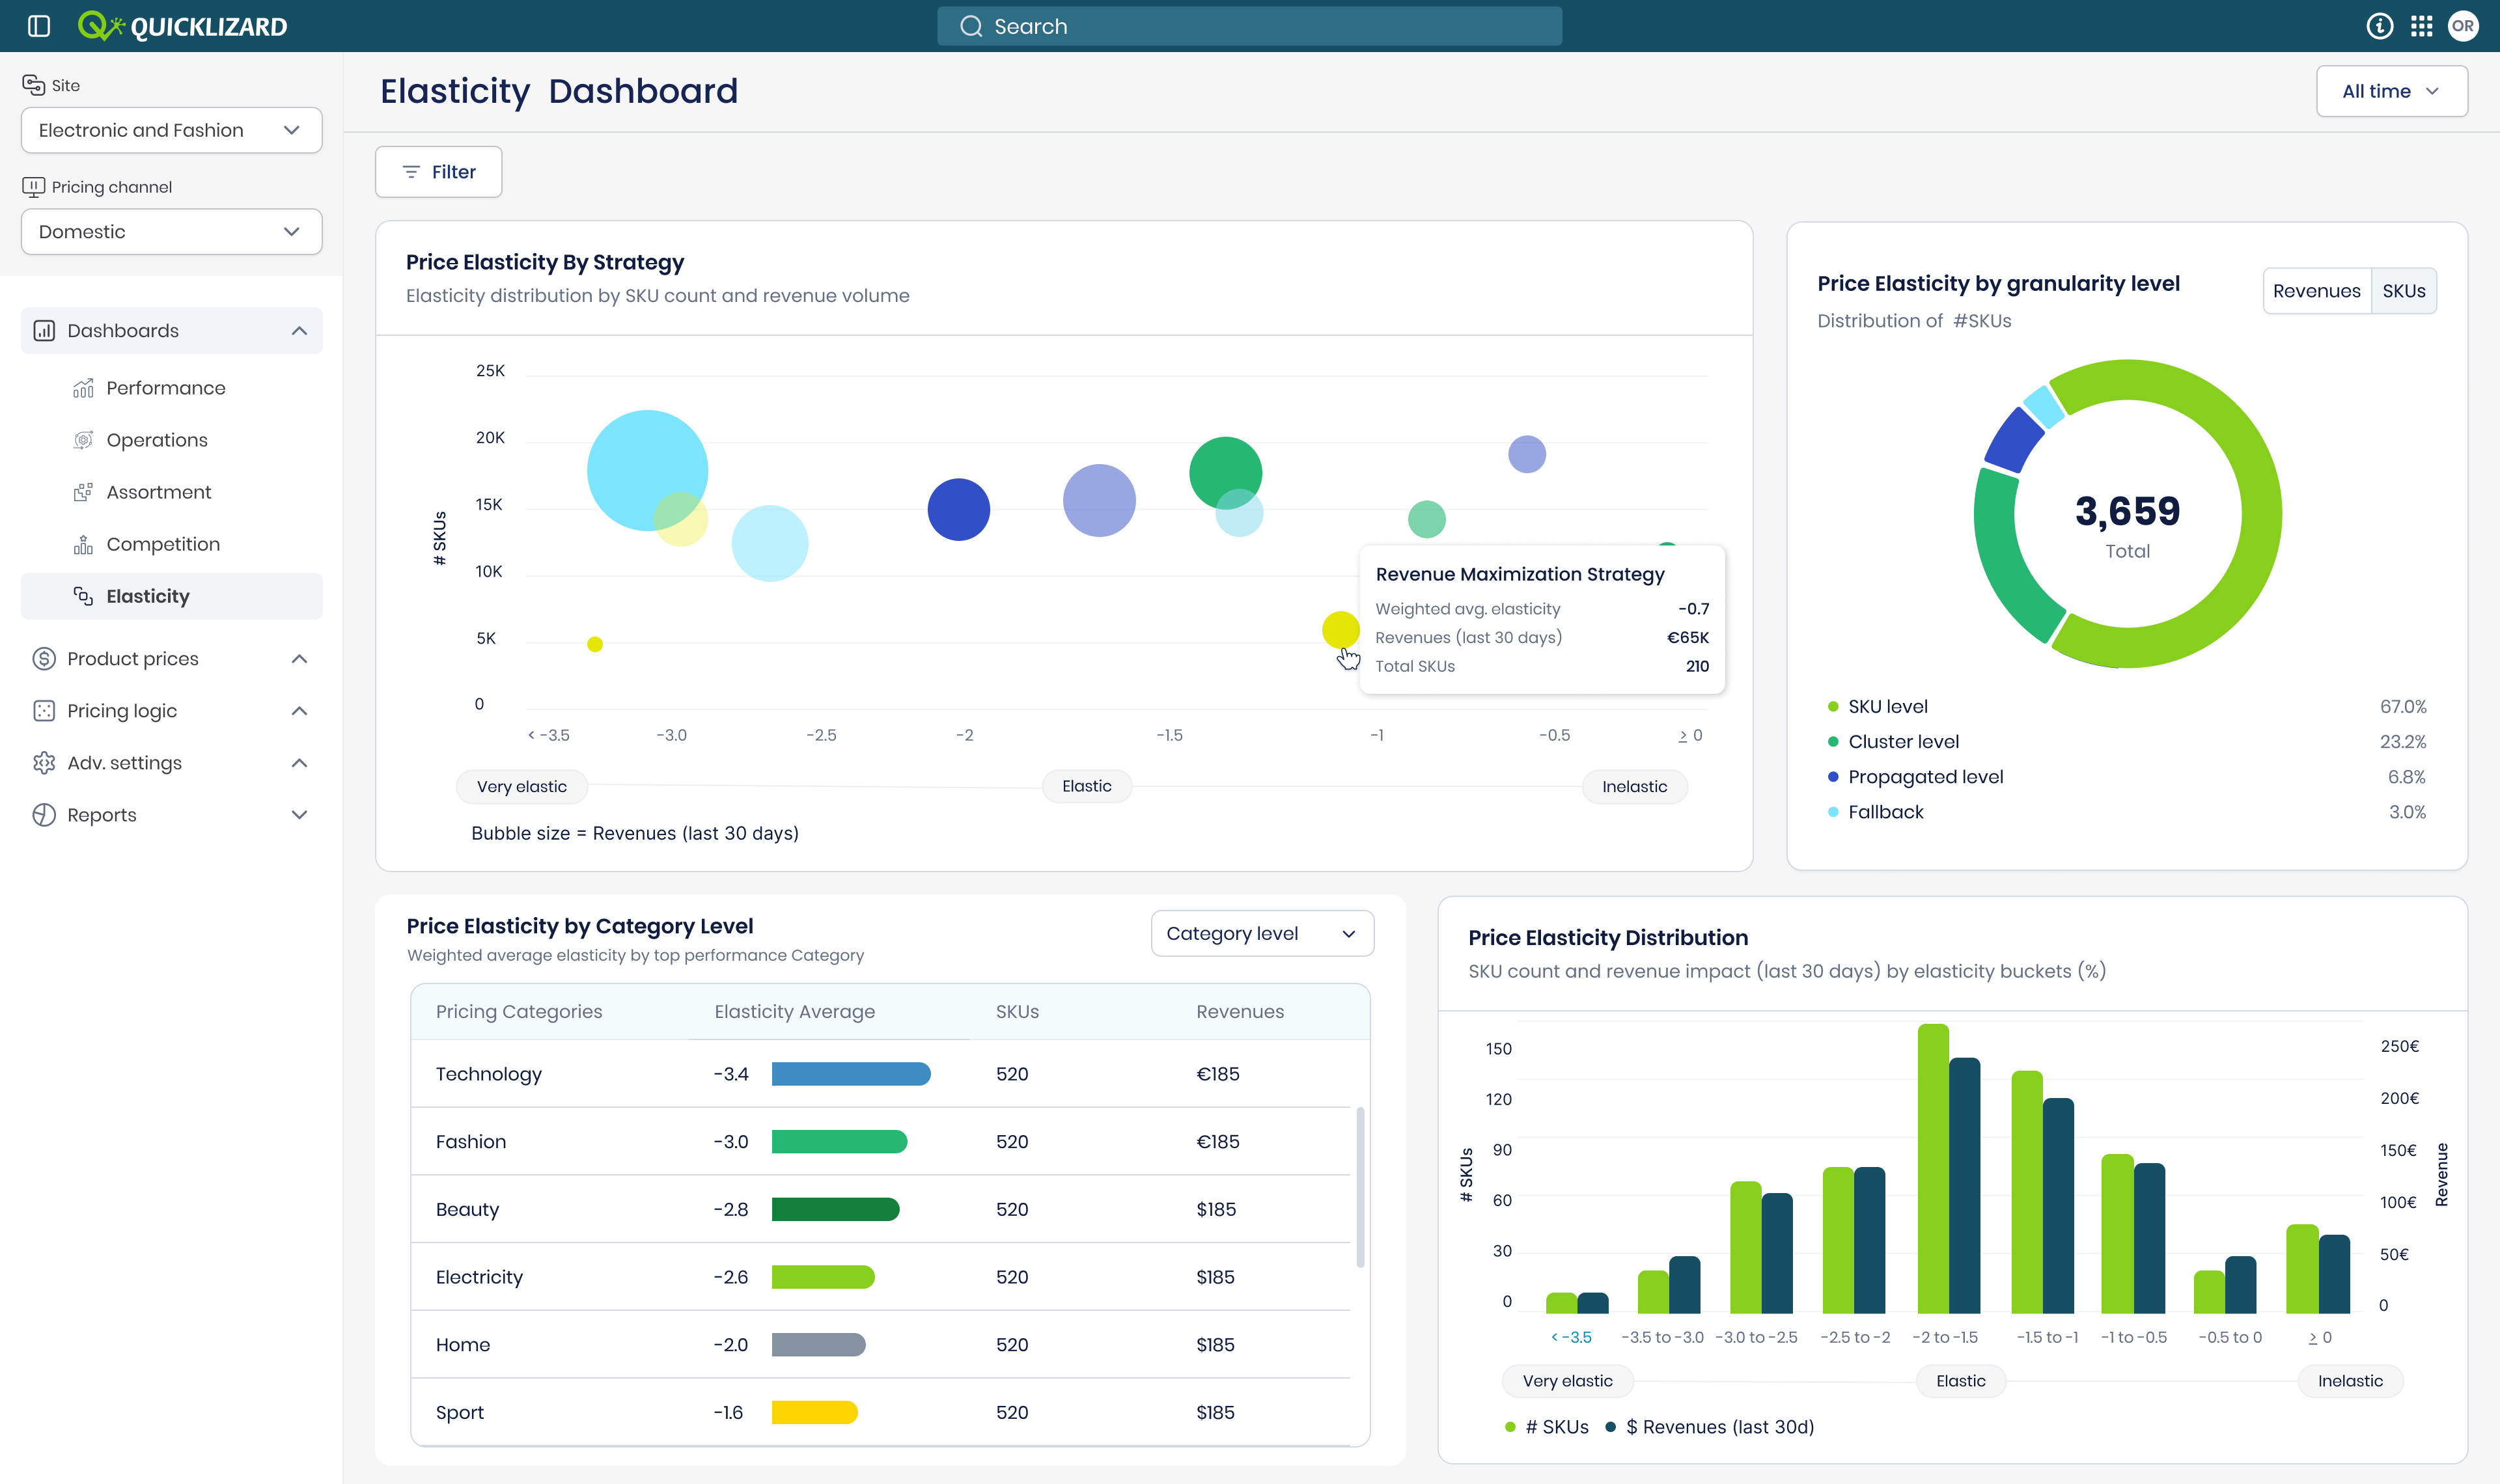Sort by Elasticity Average column header

coord(794,1012)
